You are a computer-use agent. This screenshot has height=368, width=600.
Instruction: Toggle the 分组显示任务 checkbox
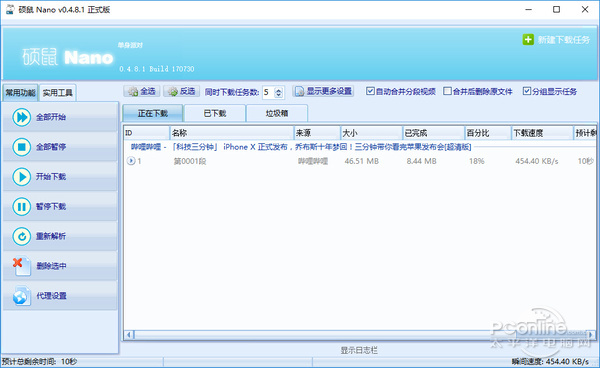click(x=527, y=91)
